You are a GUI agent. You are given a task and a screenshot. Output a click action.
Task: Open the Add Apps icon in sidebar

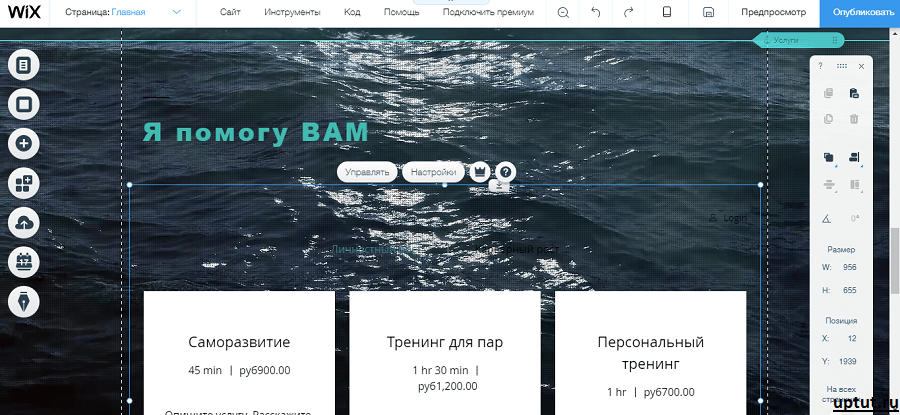(x=24, y=183)
